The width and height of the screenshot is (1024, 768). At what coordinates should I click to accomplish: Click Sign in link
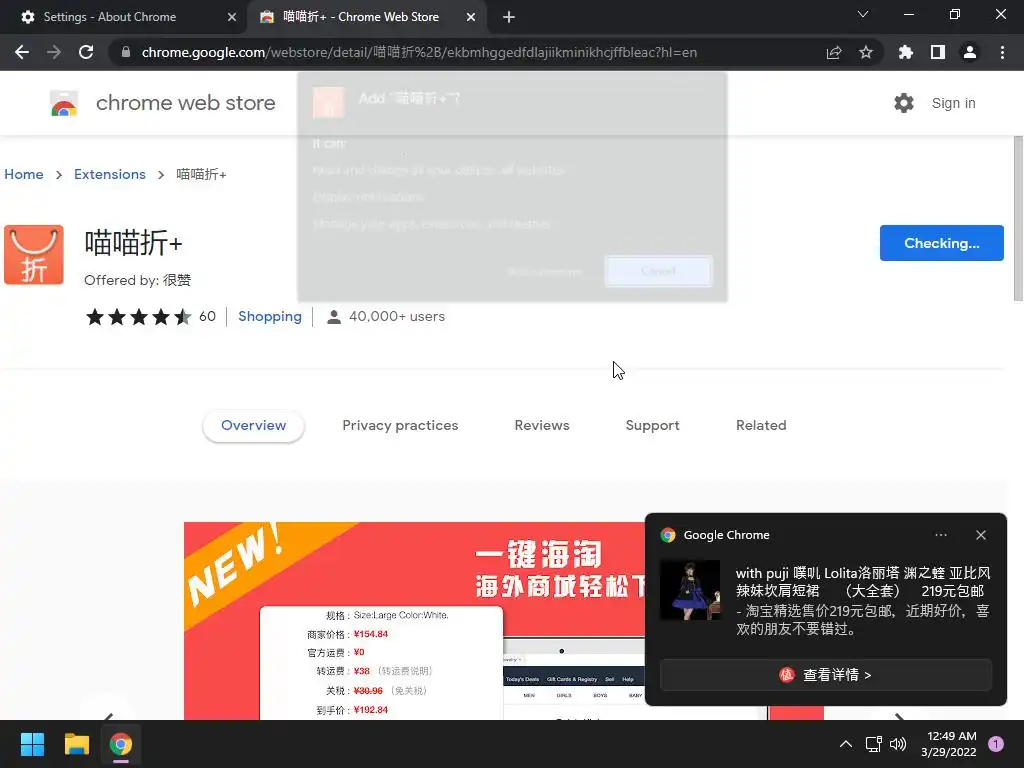[x=953, y=103]
